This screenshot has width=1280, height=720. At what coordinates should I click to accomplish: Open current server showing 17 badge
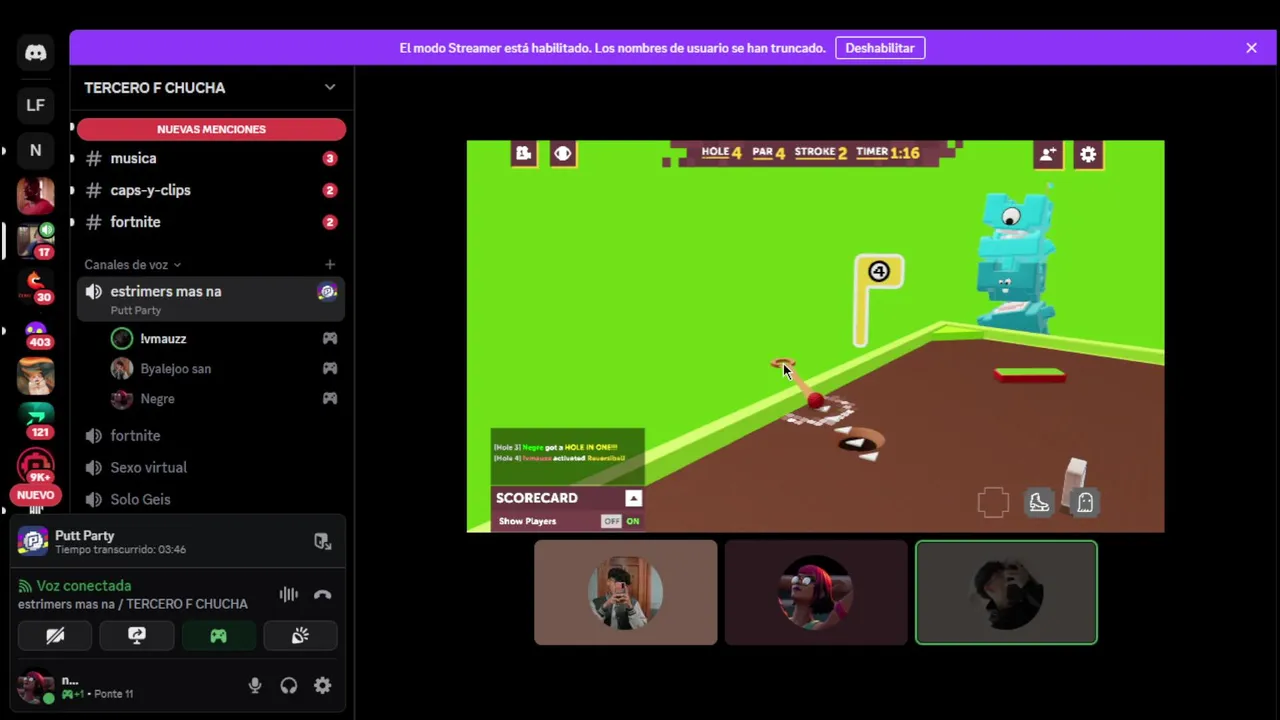(x=36, y=241)
